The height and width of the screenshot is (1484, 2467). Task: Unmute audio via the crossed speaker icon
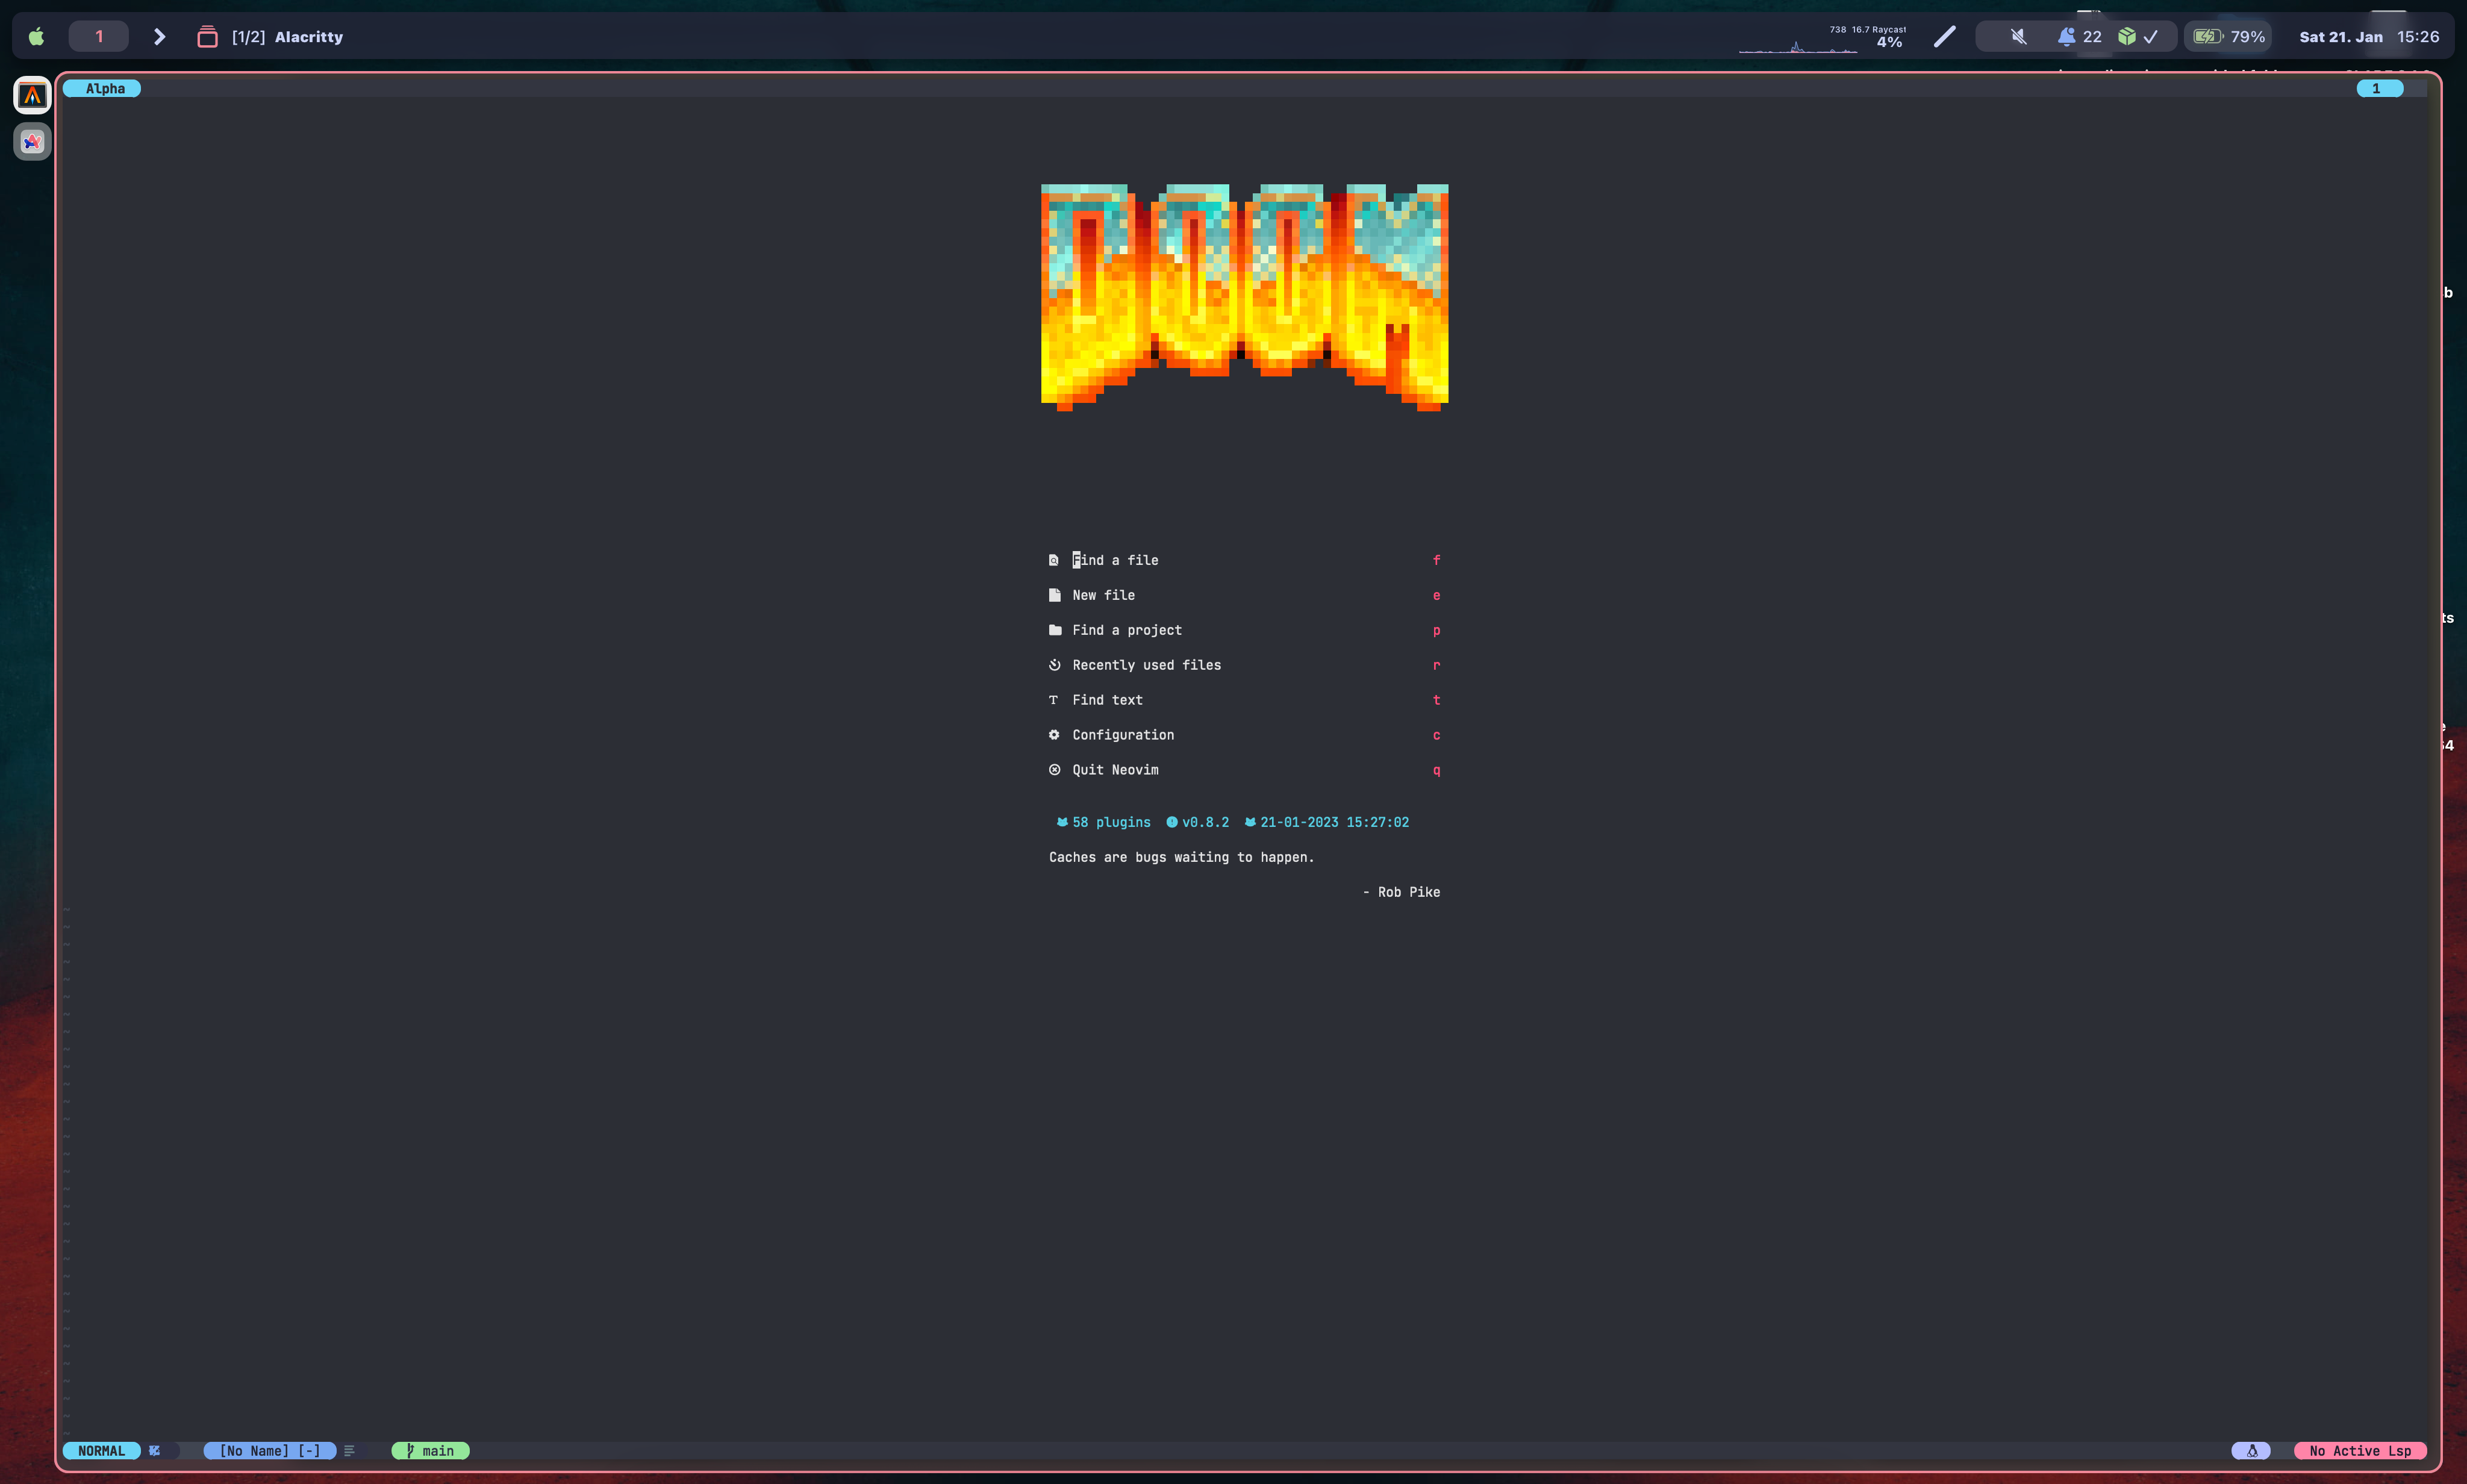tap(2018, 36)
